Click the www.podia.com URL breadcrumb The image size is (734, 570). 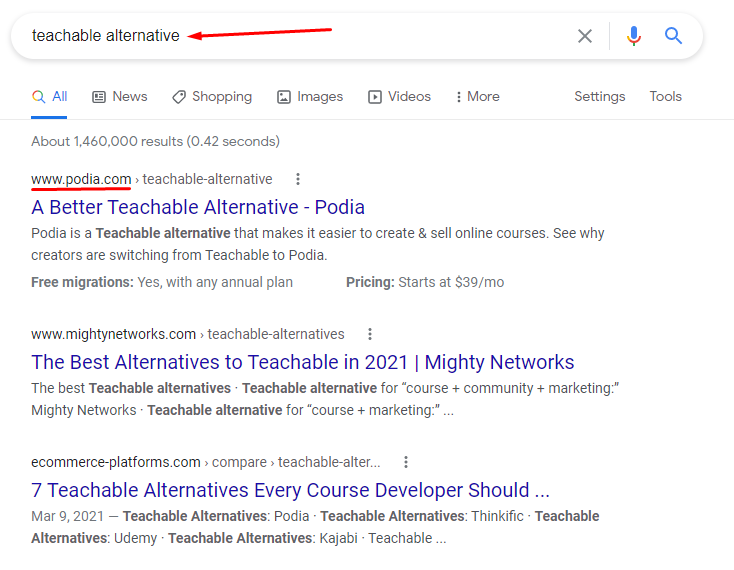tap(81, 179)
